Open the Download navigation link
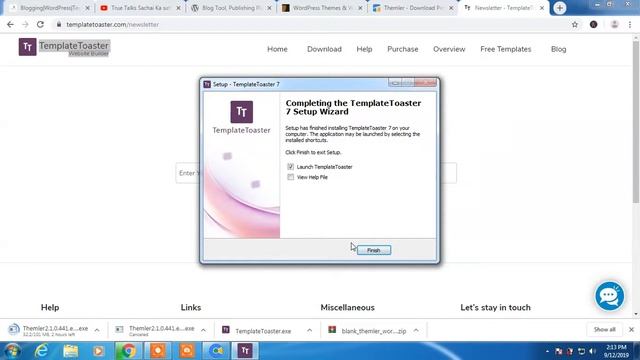This screenshot has width=640, height=360. (324, 49)
